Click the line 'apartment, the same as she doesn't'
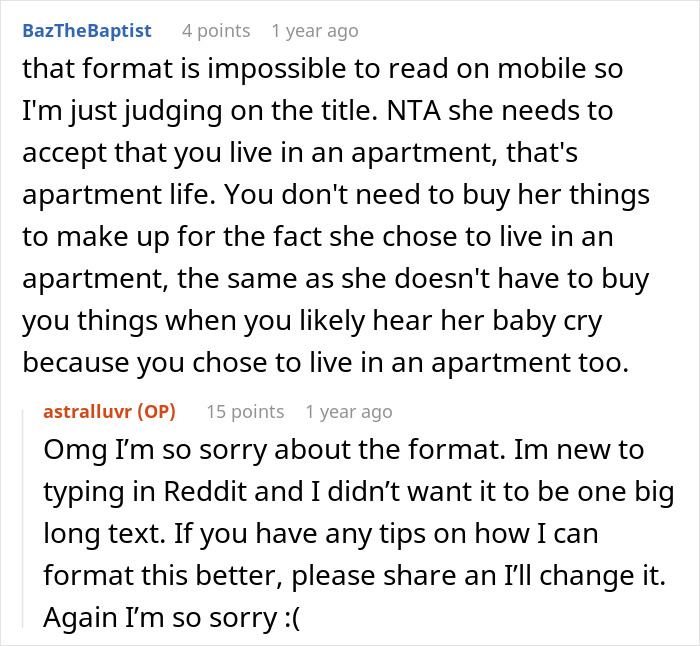 click(x=336, y=279)
